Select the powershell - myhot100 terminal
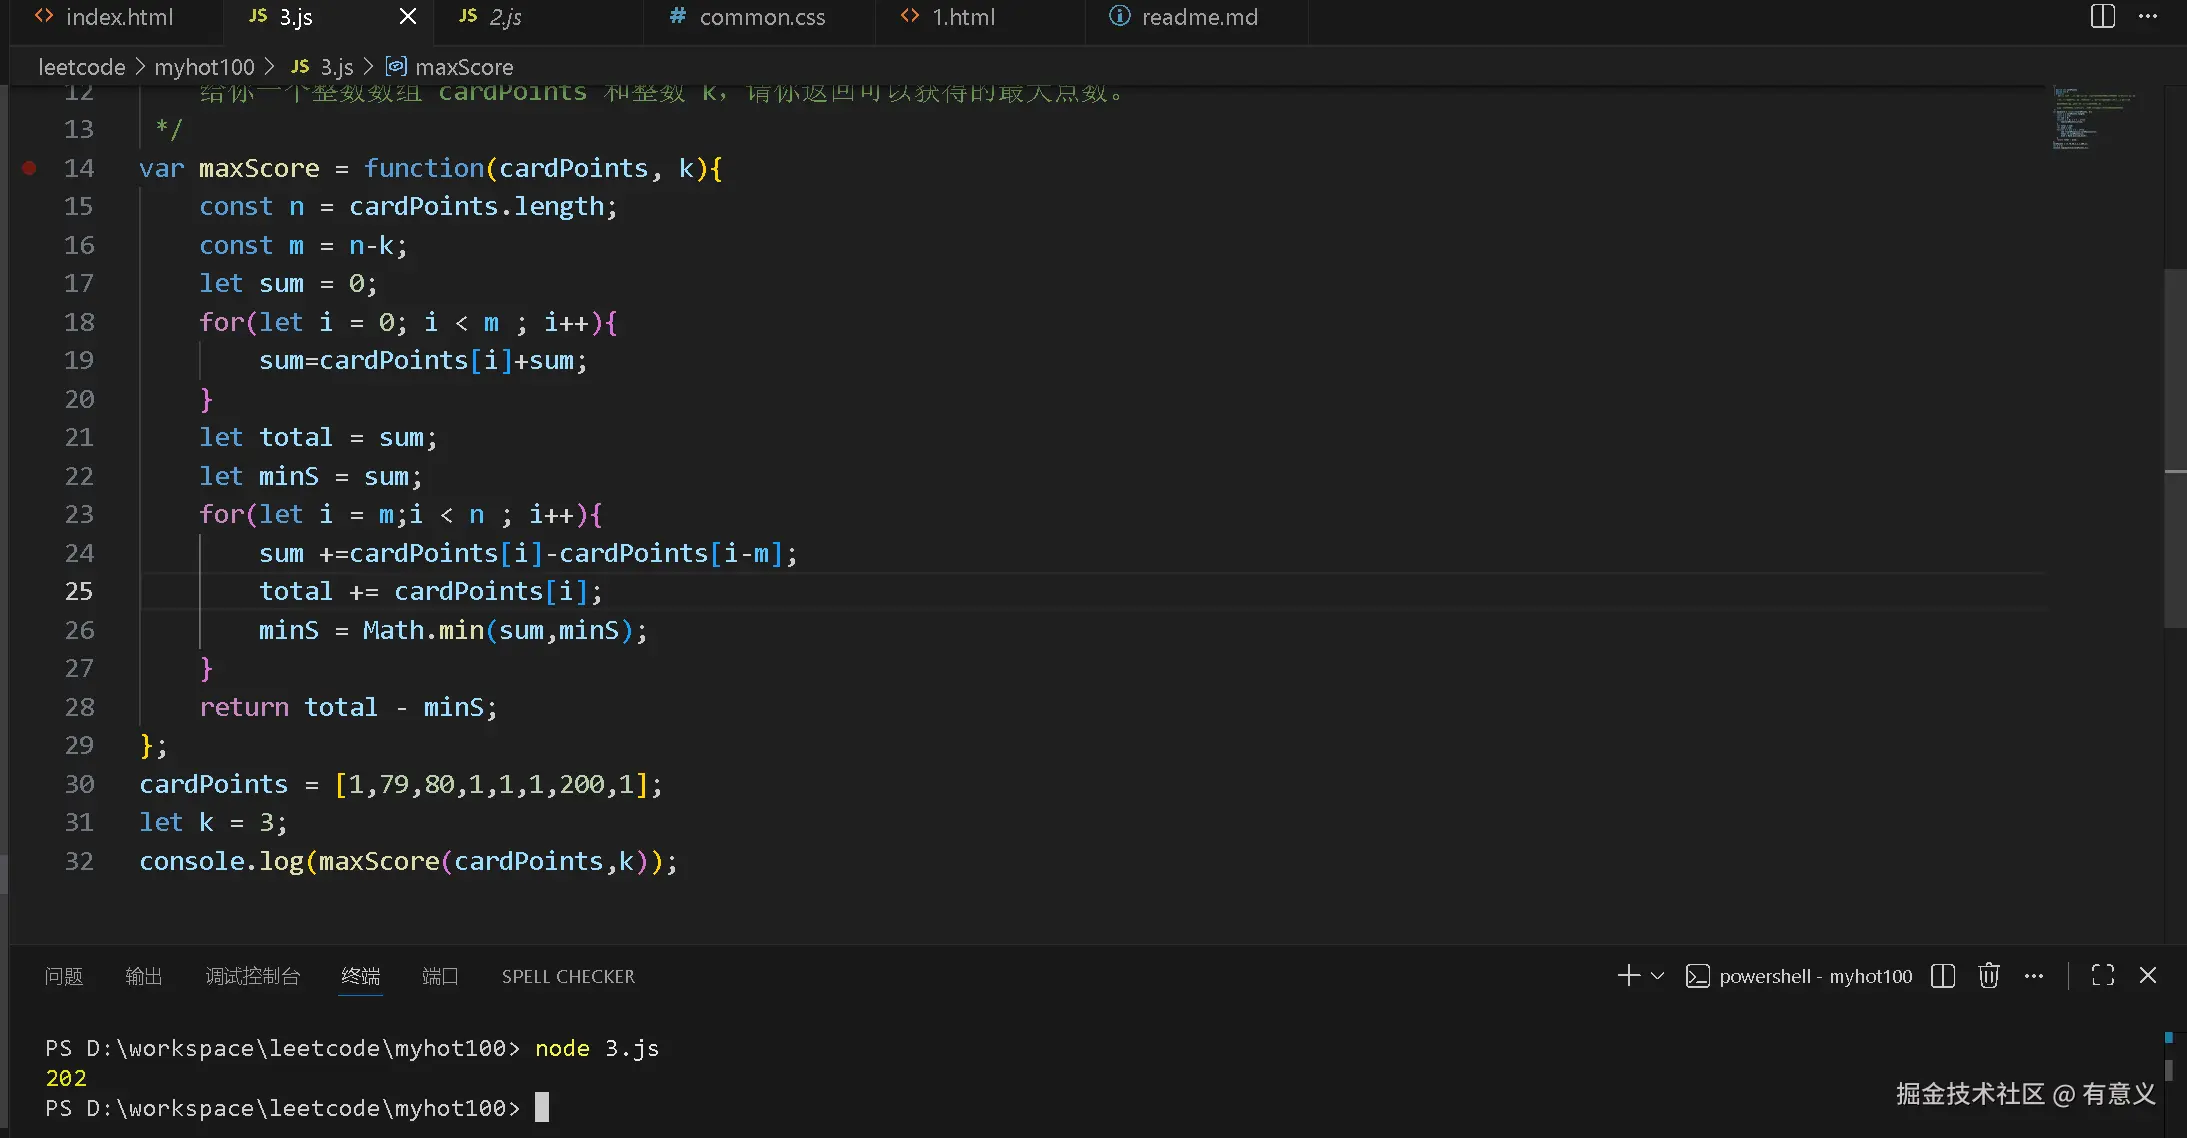The height and width of the screenshot is (1138, 2187). coord(1799,976)
